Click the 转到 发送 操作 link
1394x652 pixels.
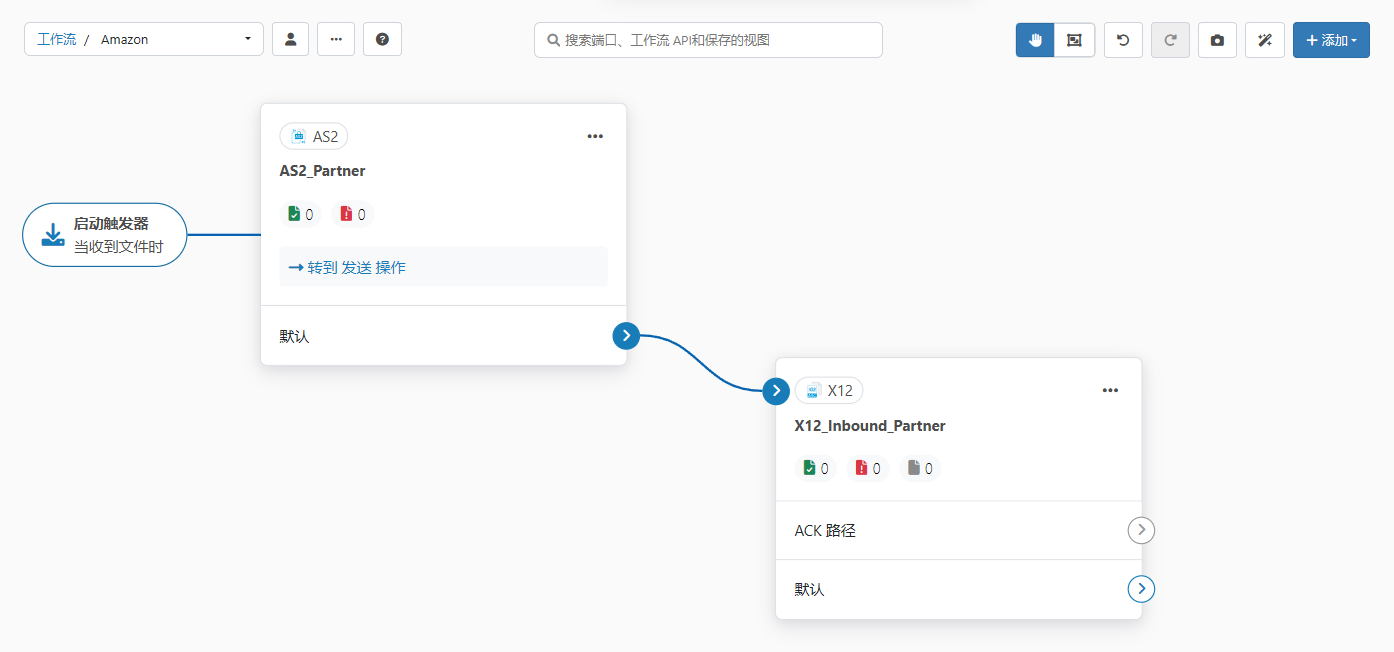pos(347,268)
